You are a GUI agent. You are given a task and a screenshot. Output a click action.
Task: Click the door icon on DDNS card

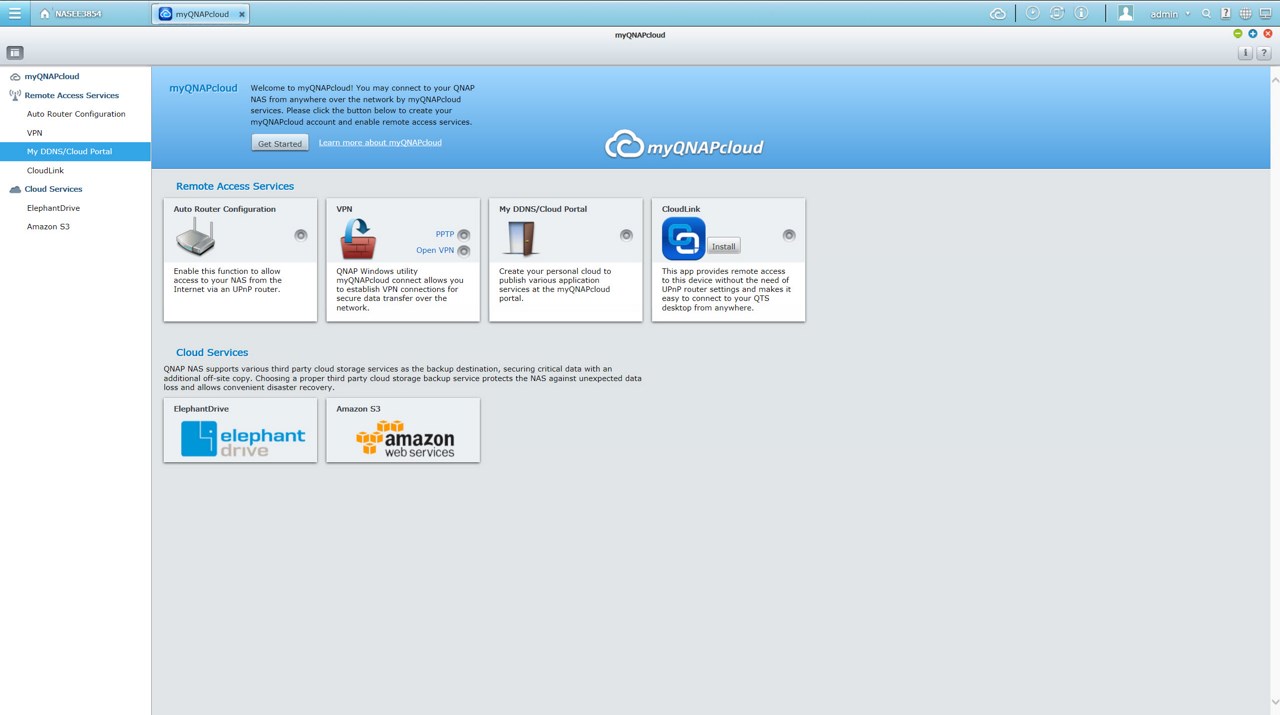(521, 239)
